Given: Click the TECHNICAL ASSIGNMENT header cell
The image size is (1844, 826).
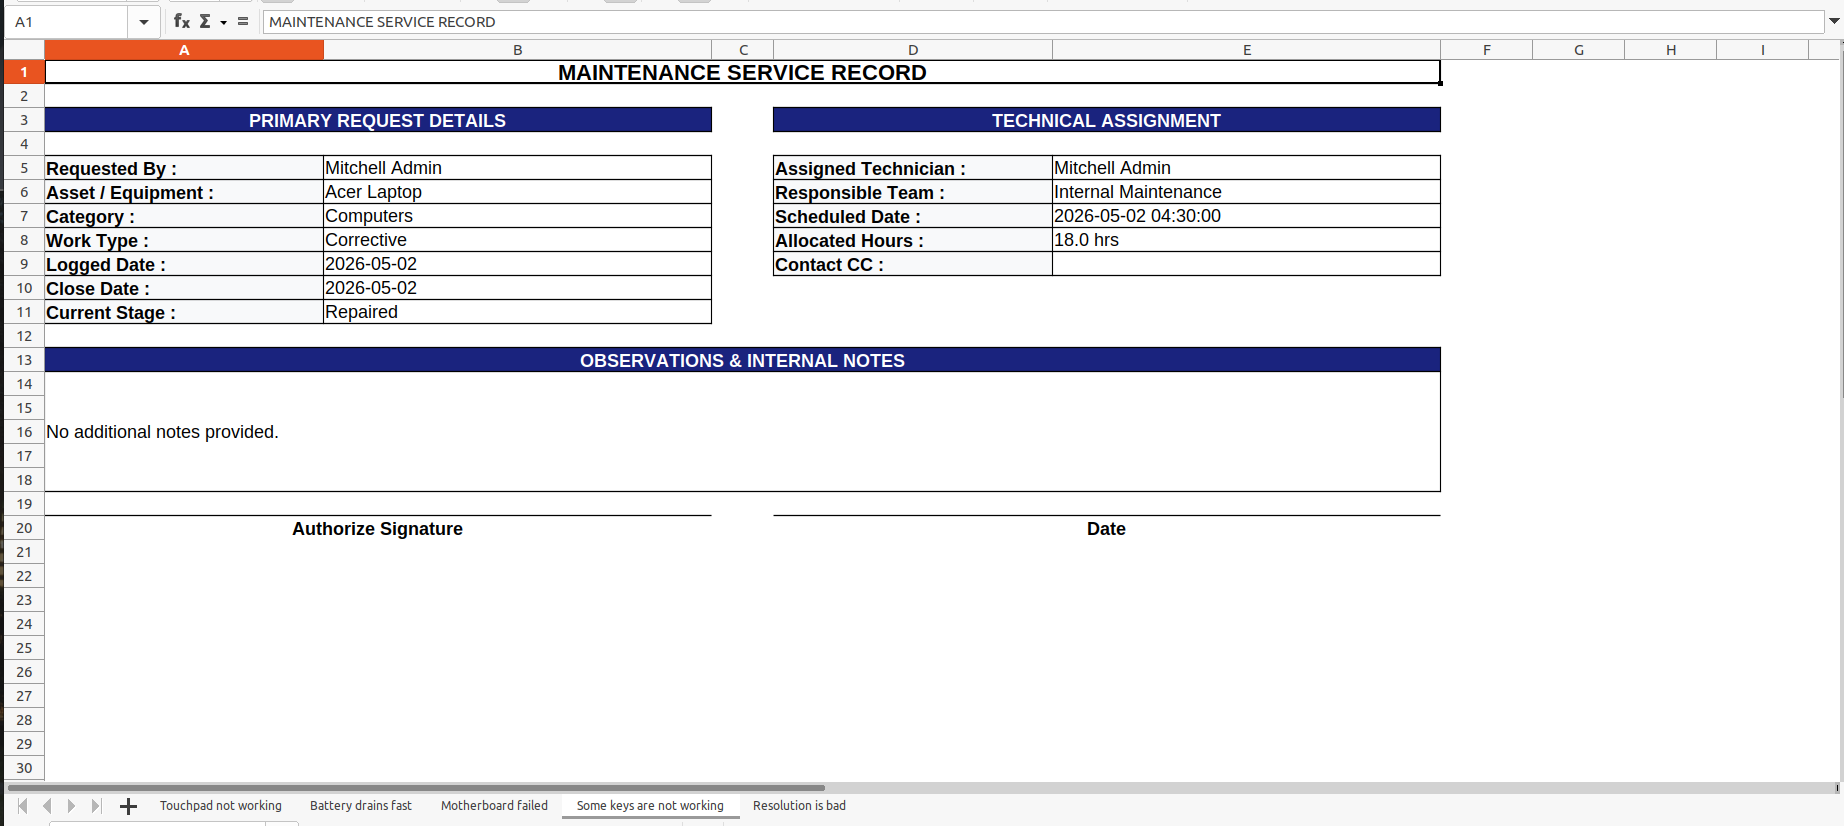Looking at the screenshot, I should pyautogui.click(x=1106, y=120).
